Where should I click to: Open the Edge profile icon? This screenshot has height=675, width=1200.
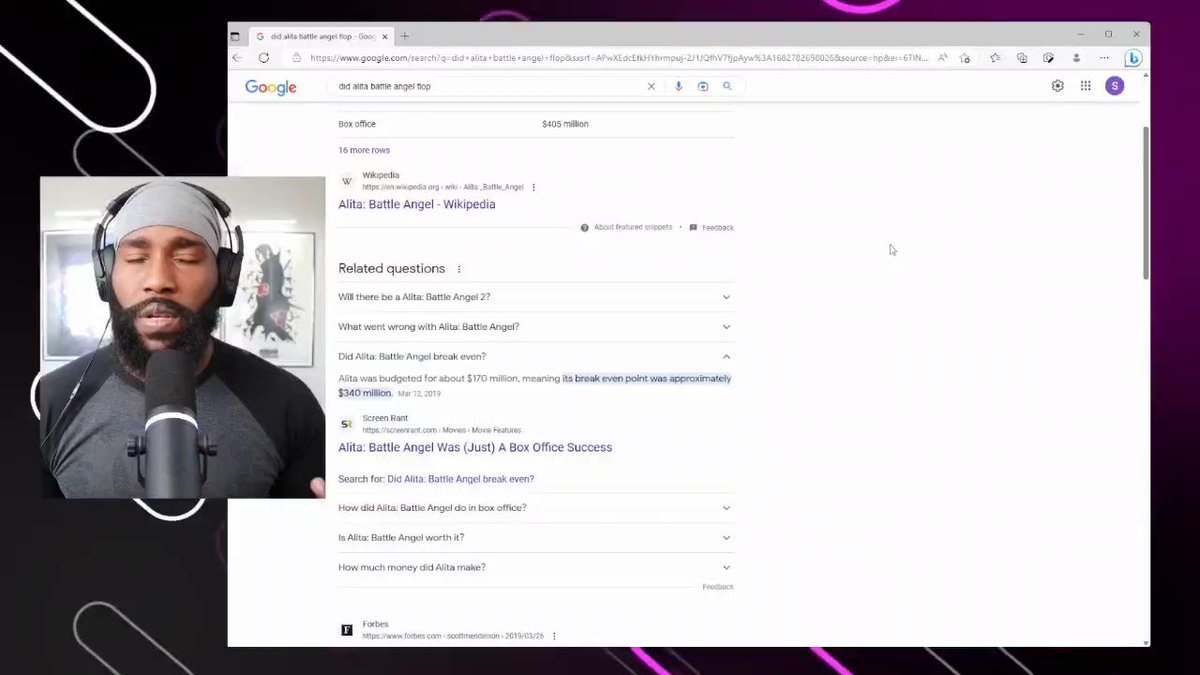pyautogui.click(x=1076, y=58)
